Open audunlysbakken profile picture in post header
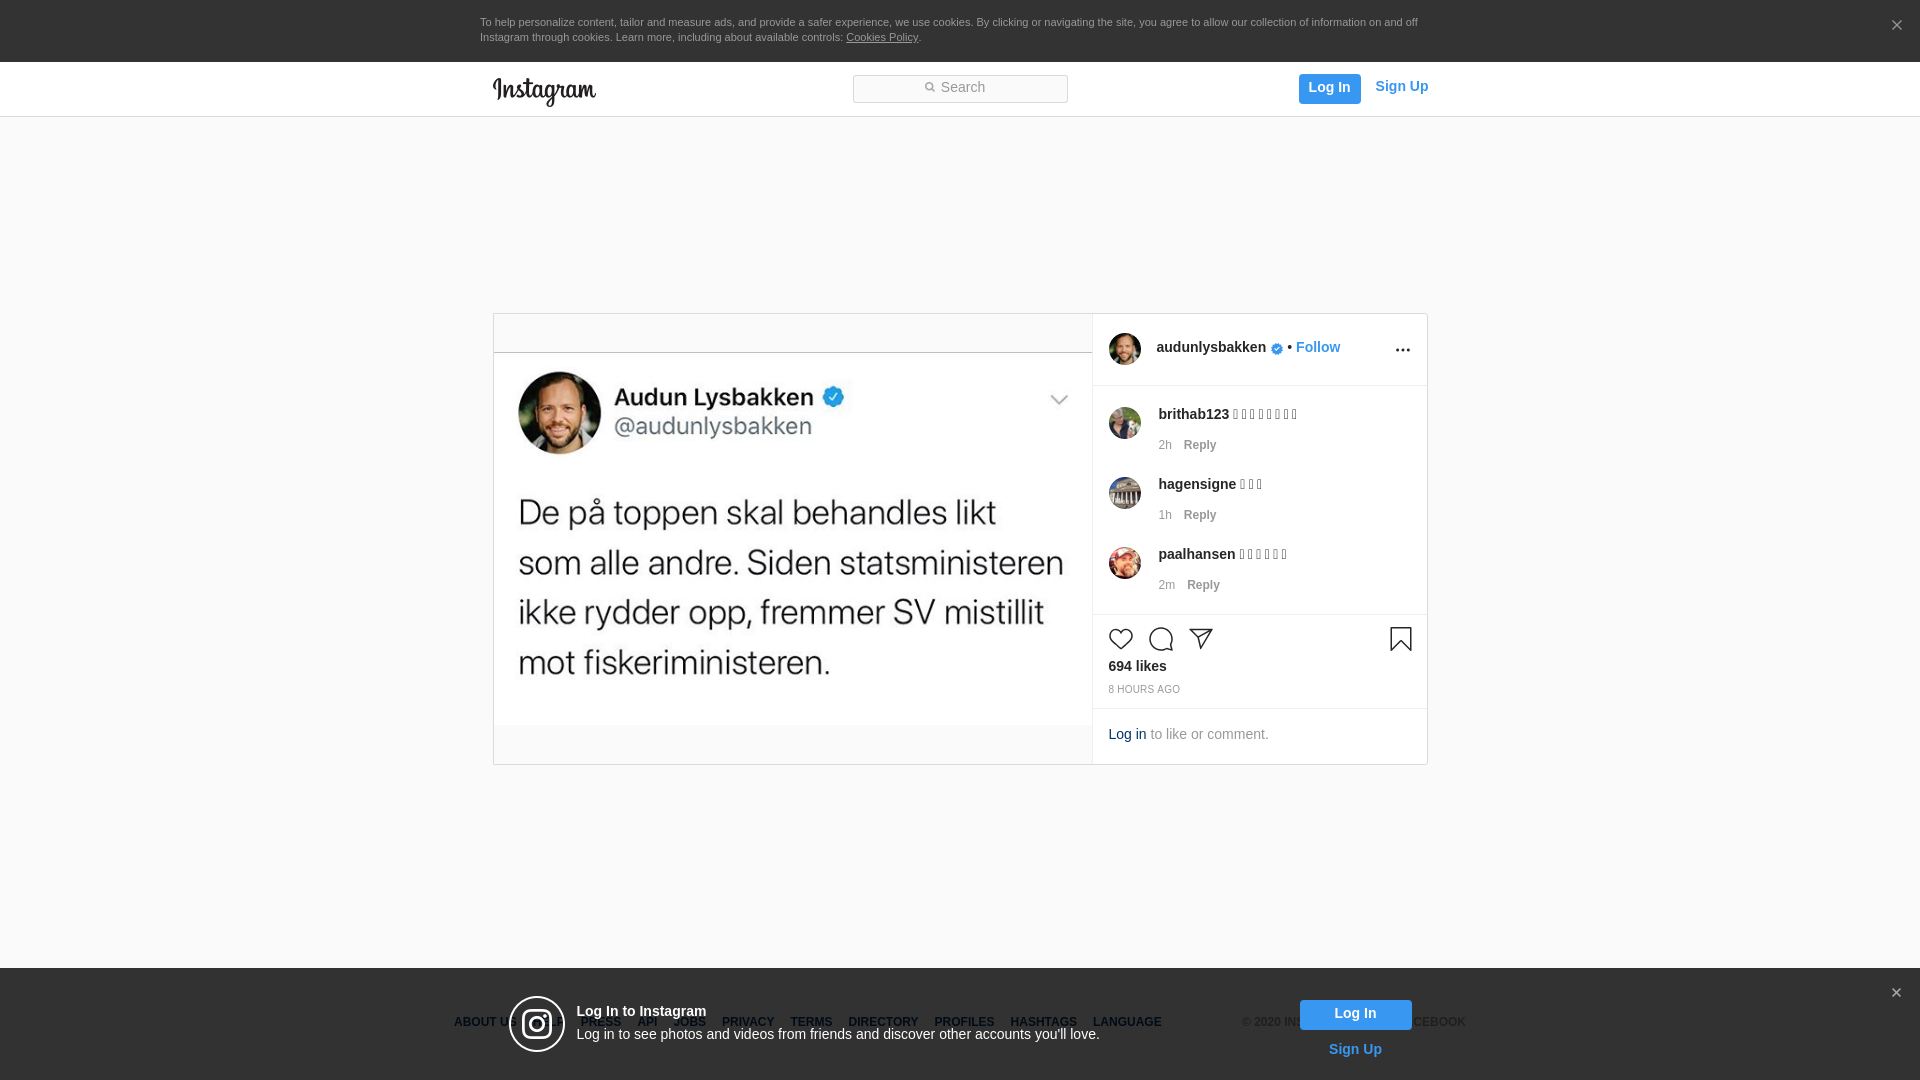The image size is (1920, 1080). [x=1125, y=349]
